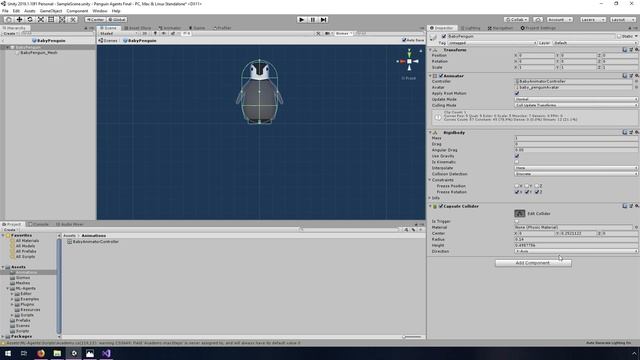Toggle the Animator component enabled checkbox

[441, 76]
